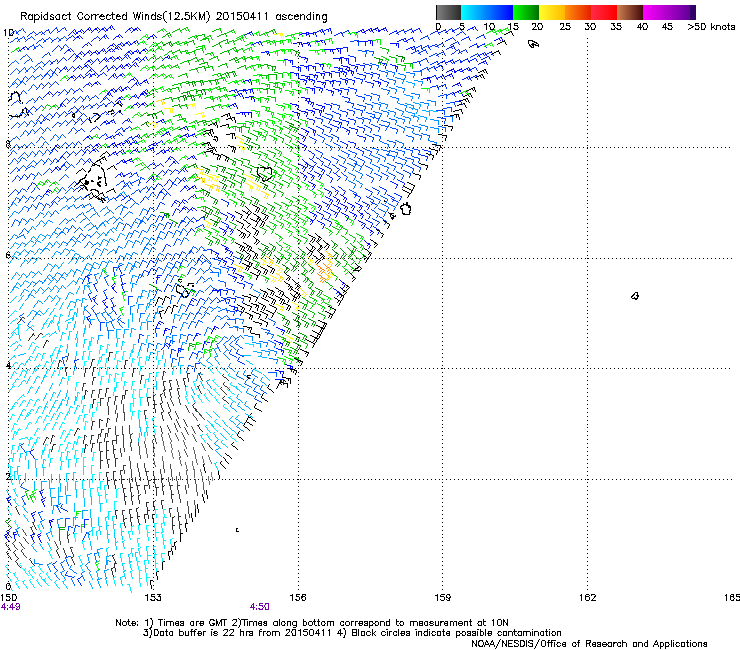Click longitude label '150' on bottom axis
Screen dimensions: 740x650
tap(8, 598)
